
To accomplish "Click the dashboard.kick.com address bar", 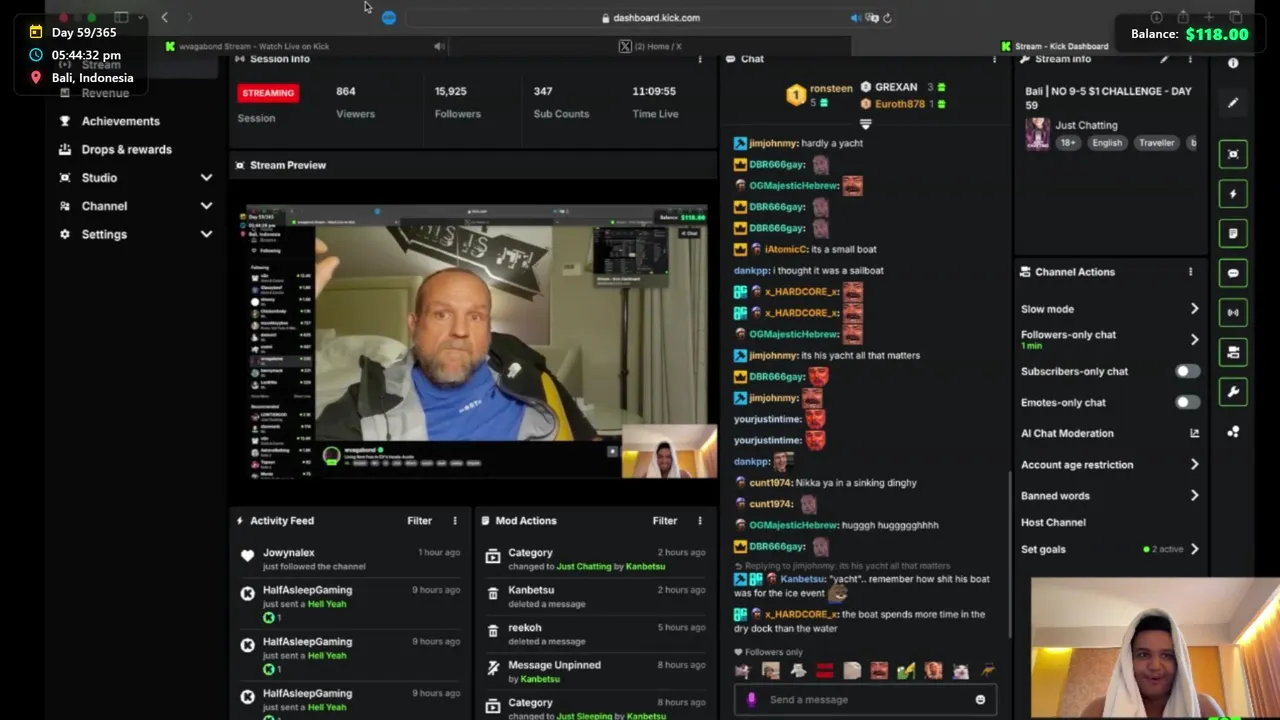I will point(650,17).
